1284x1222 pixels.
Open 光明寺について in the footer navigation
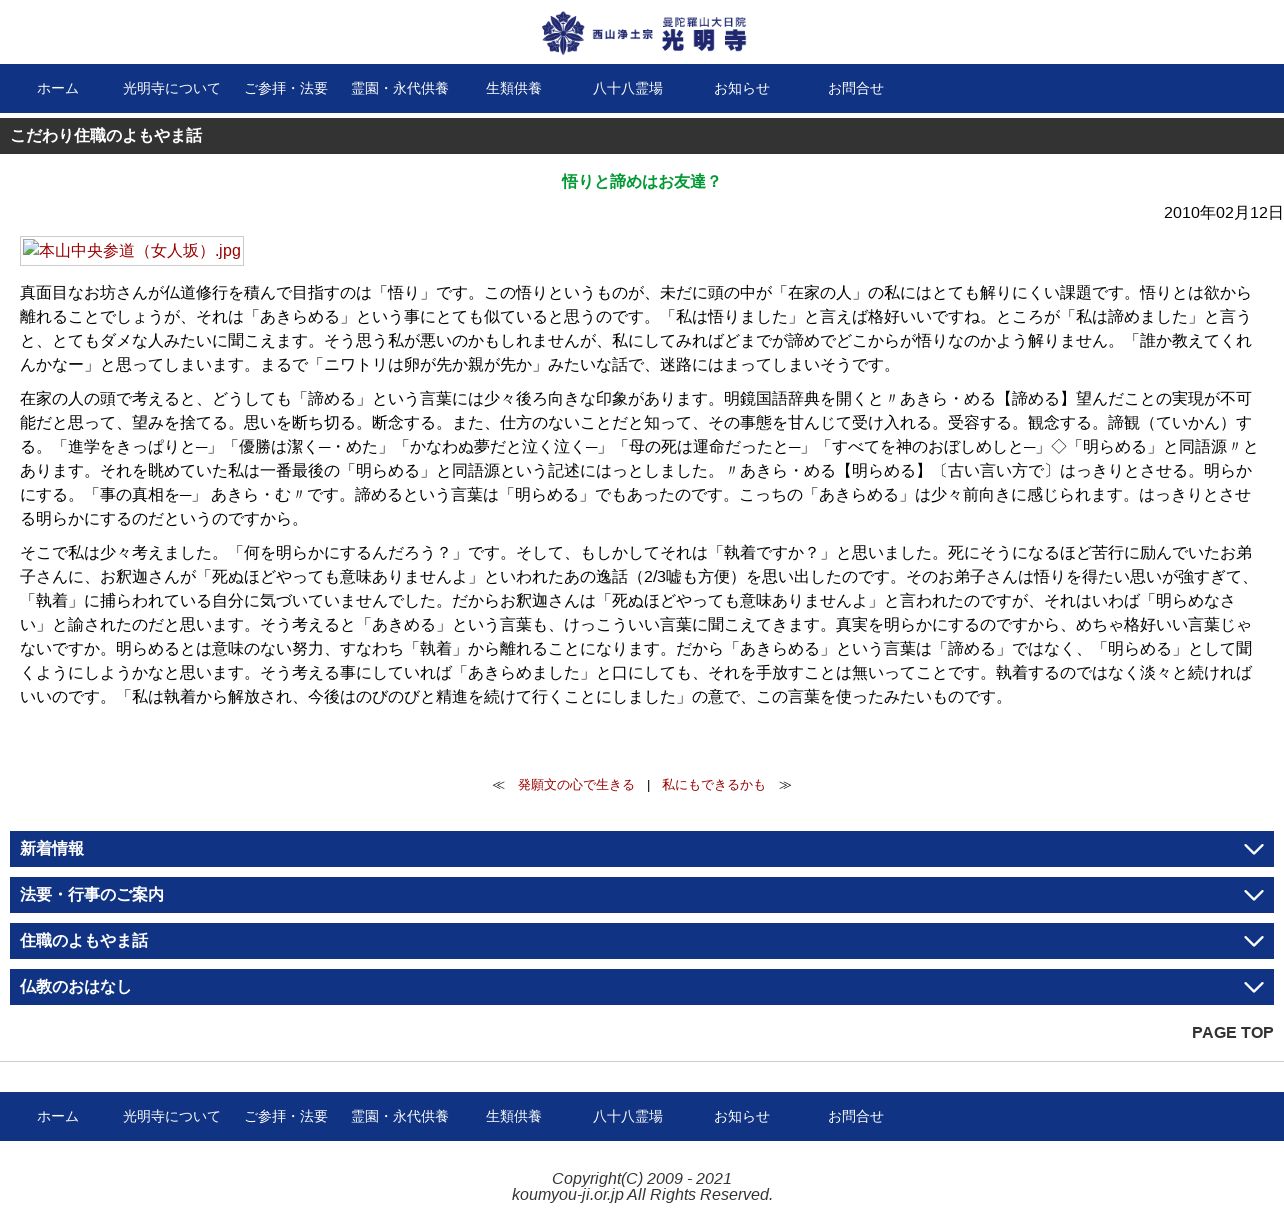pyautogui.click(x=172, y=1117)
